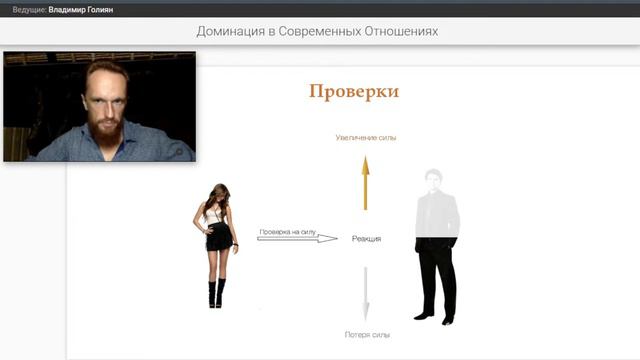Click the man in suit figure

click(x=437, y=247)
